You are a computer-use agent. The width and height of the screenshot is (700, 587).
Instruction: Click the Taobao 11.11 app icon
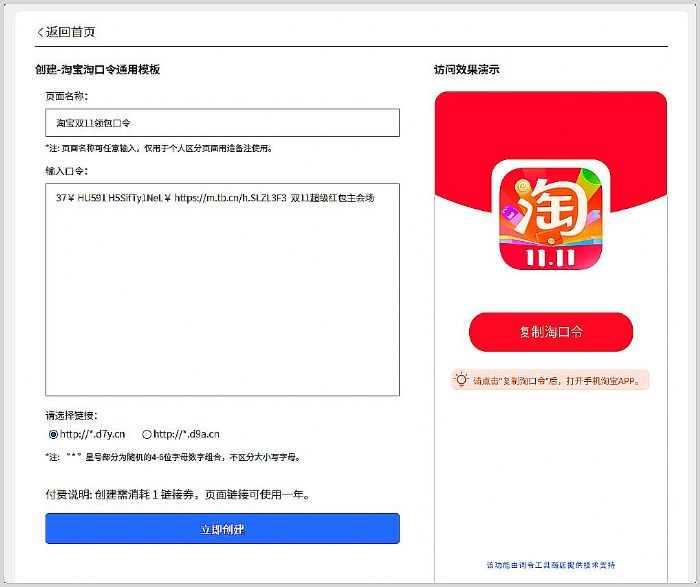[x=550, y=219]
